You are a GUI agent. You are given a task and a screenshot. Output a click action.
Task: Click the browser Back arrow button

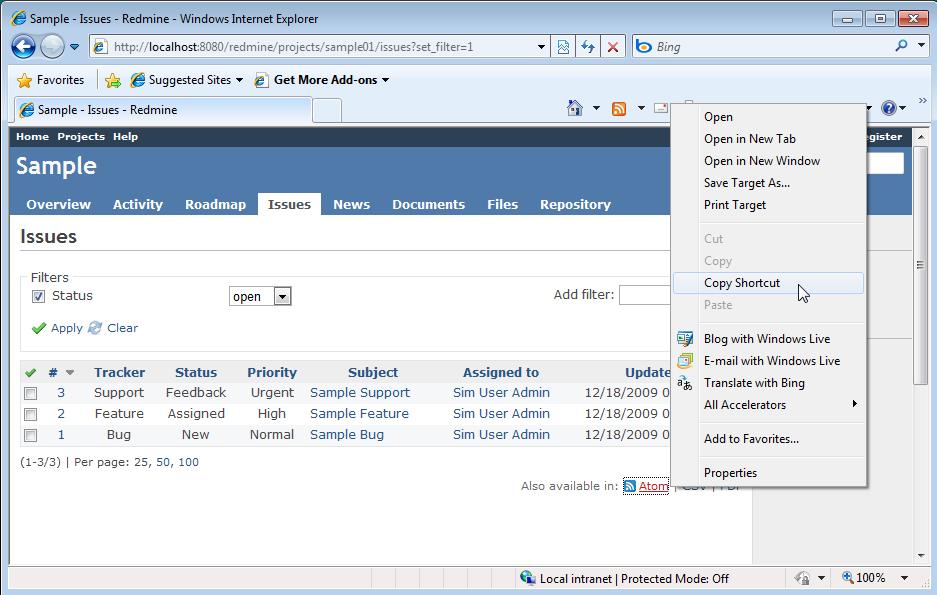tap(23, 47)
